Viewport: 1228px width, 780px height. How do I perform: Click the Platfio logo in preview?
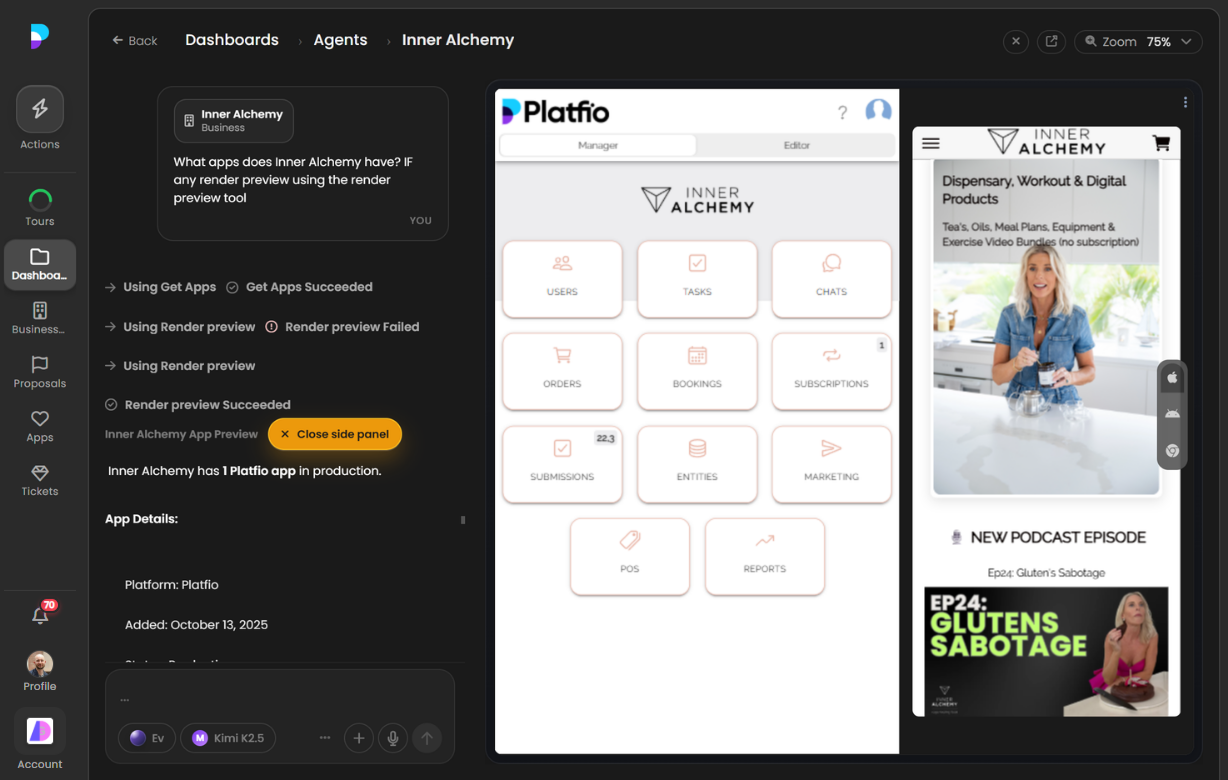(556, 112)
